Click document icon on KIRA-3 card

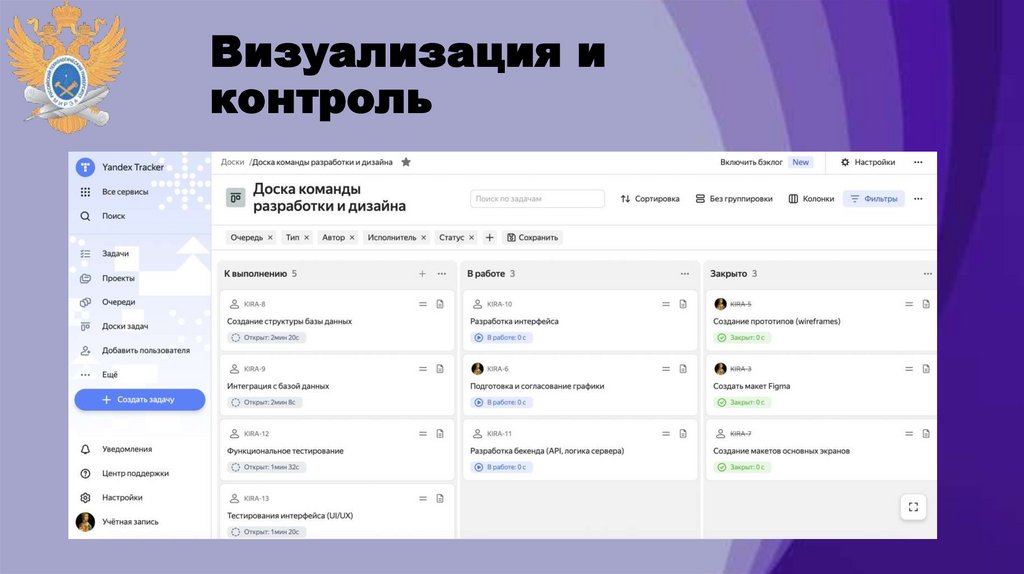[926, 369]
